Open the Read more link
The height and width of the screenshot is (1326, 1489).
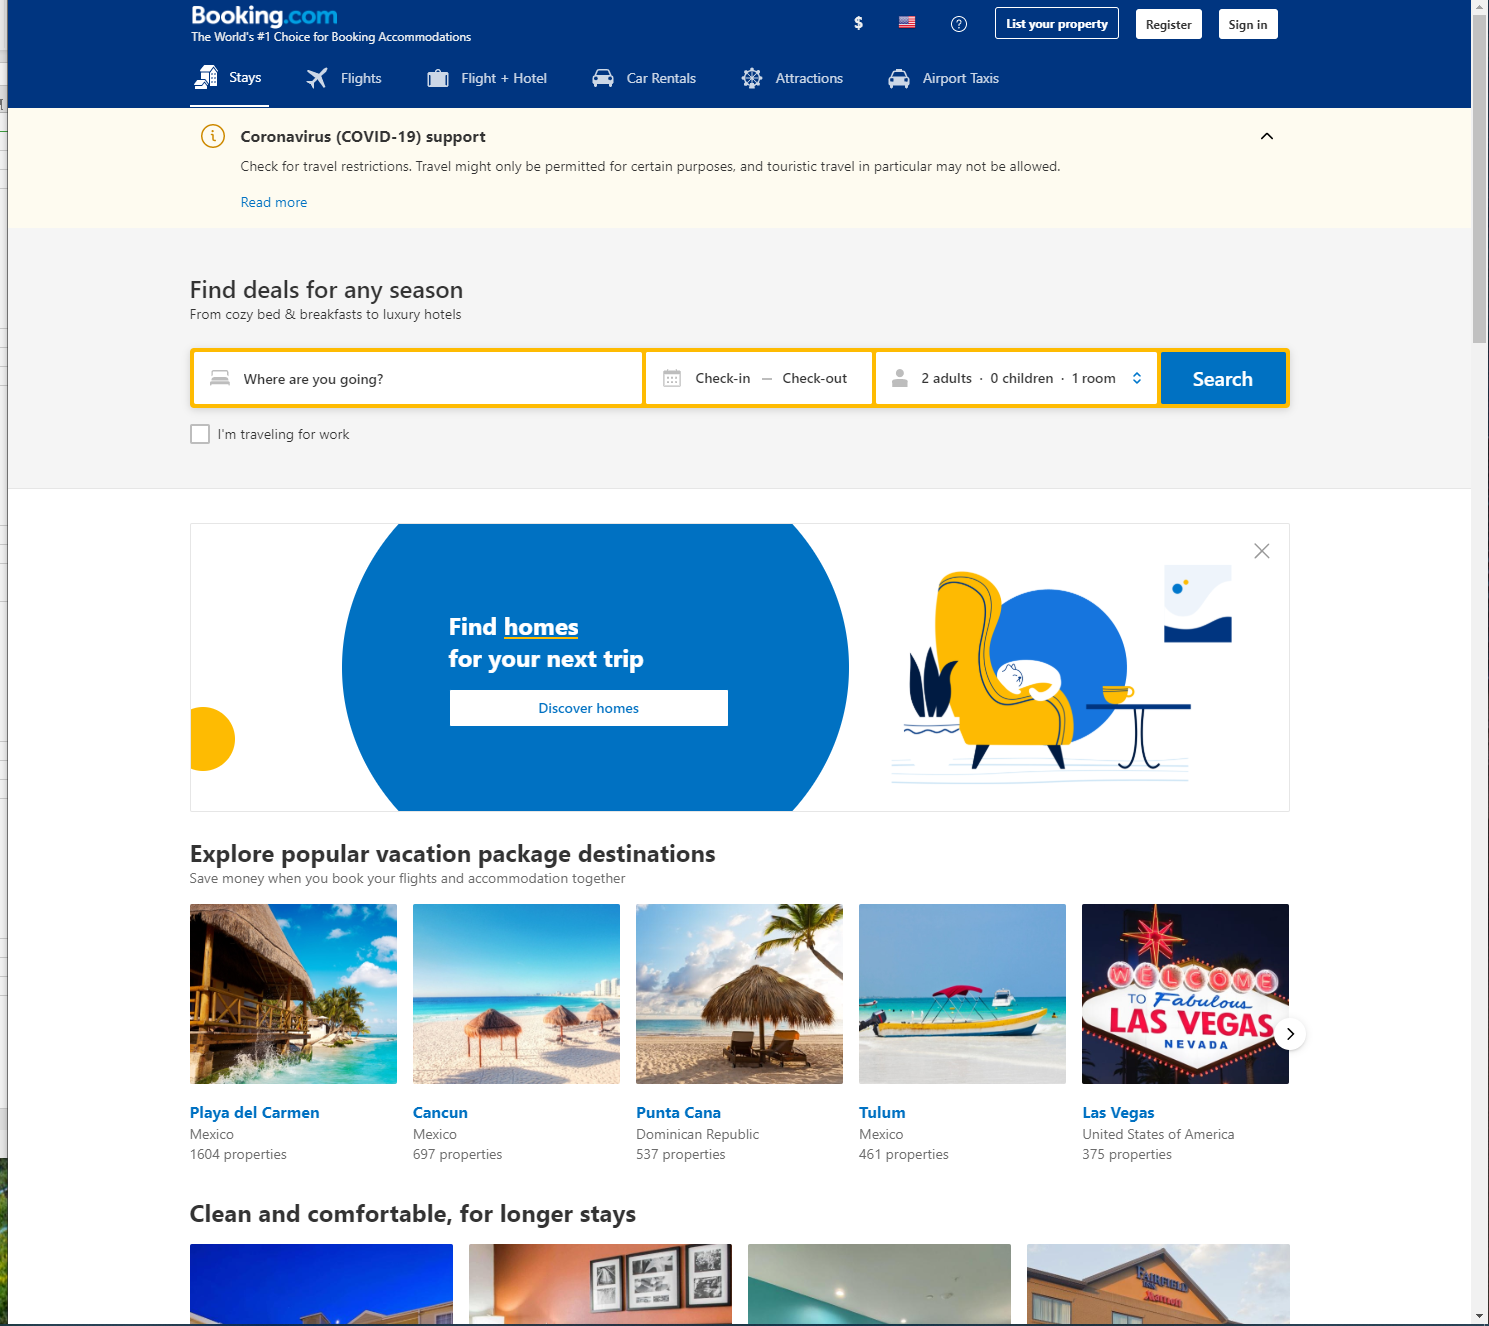[274, 202]
